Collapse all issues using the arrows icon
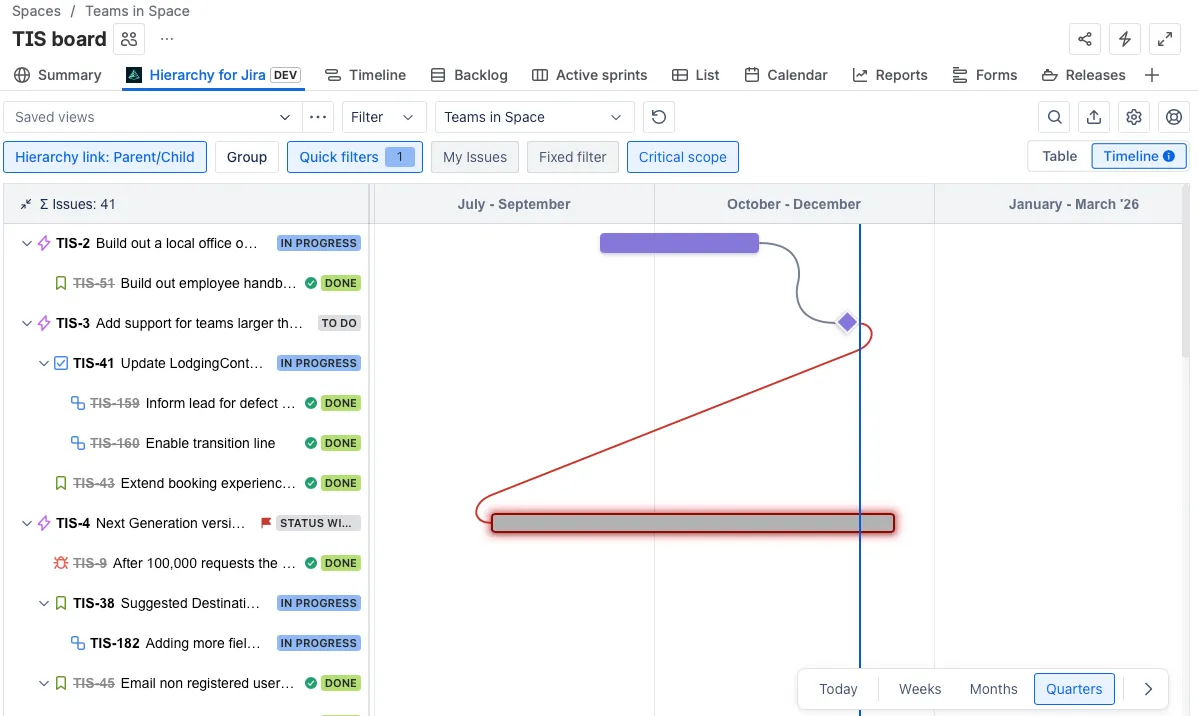1198x716 pixels. 26,204
